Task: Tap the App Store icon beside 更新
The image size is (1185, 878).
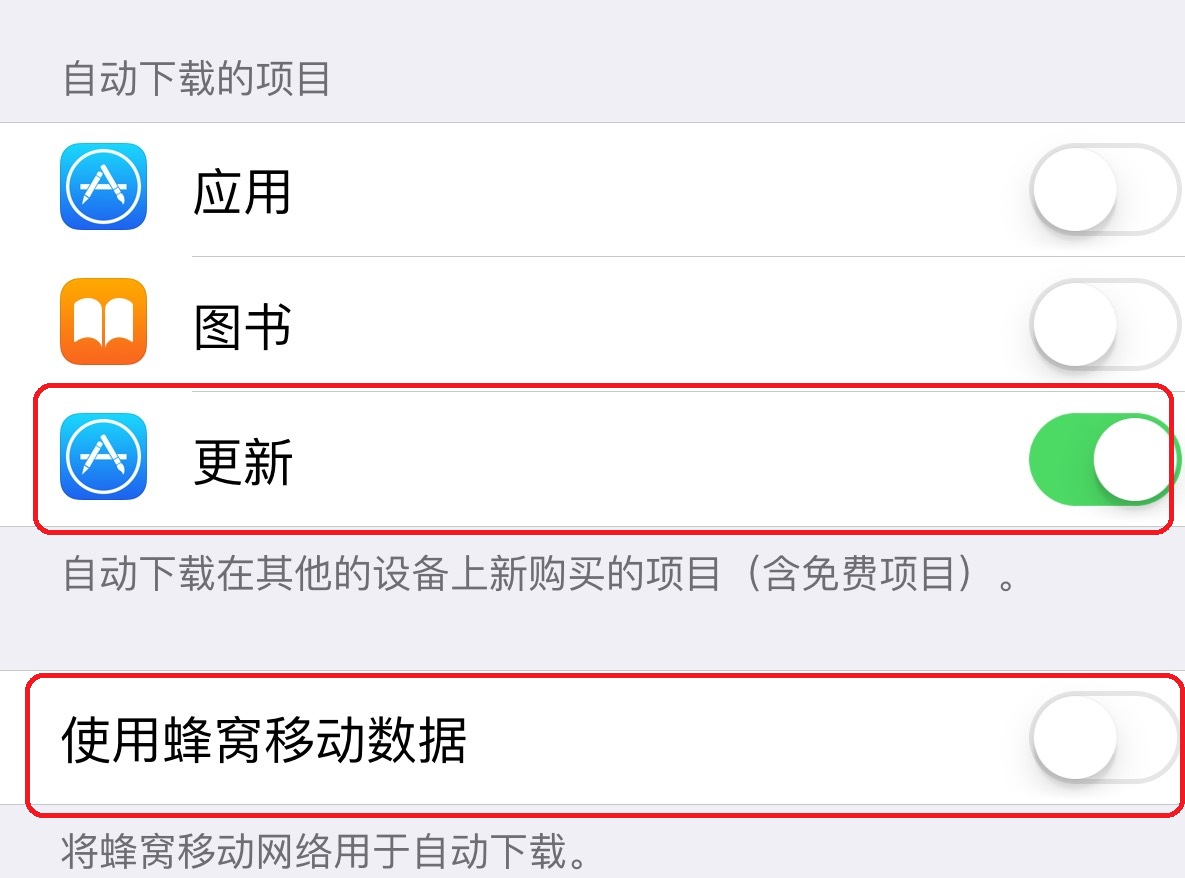Action: pyautogui.click(x=104, y=456)
